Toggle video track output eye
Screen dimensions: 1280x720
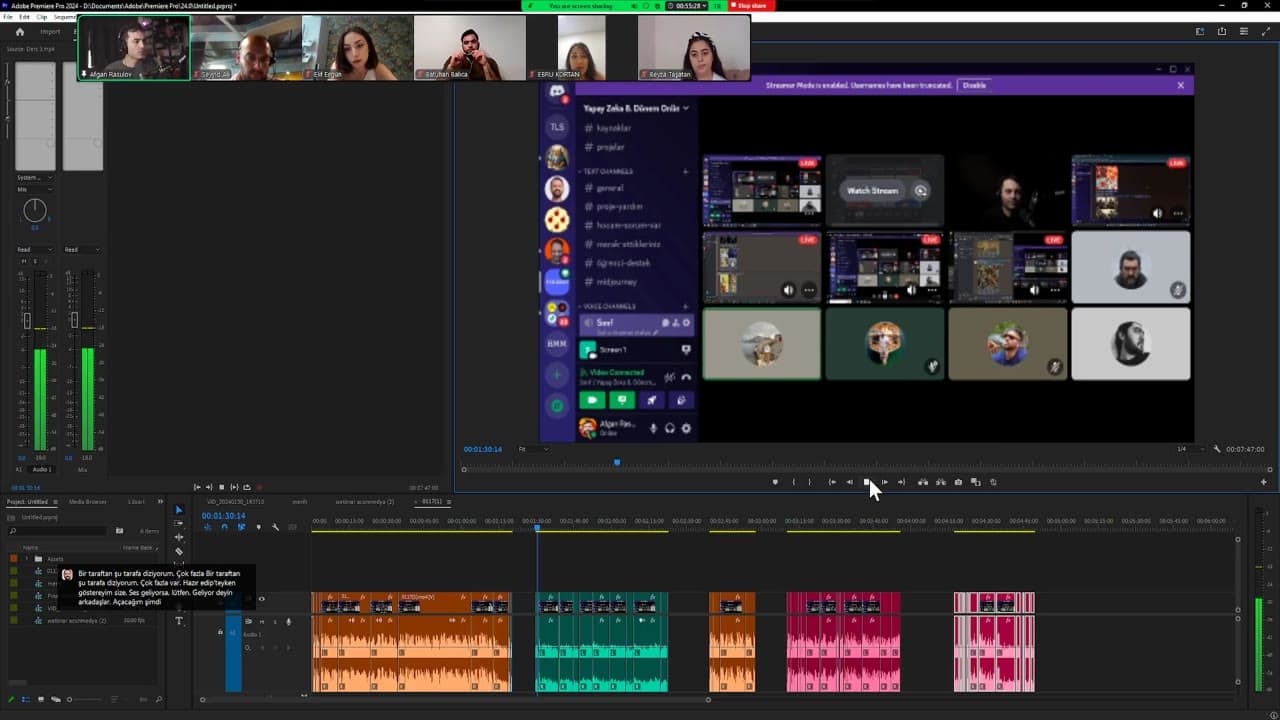click(x=262, y=599)
